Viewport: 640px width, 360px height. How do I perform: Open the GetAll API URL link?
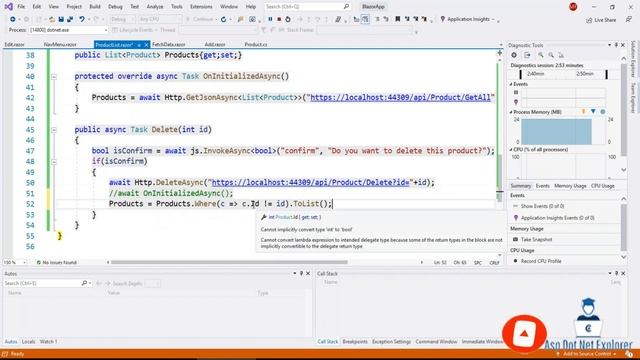point(400,98)
